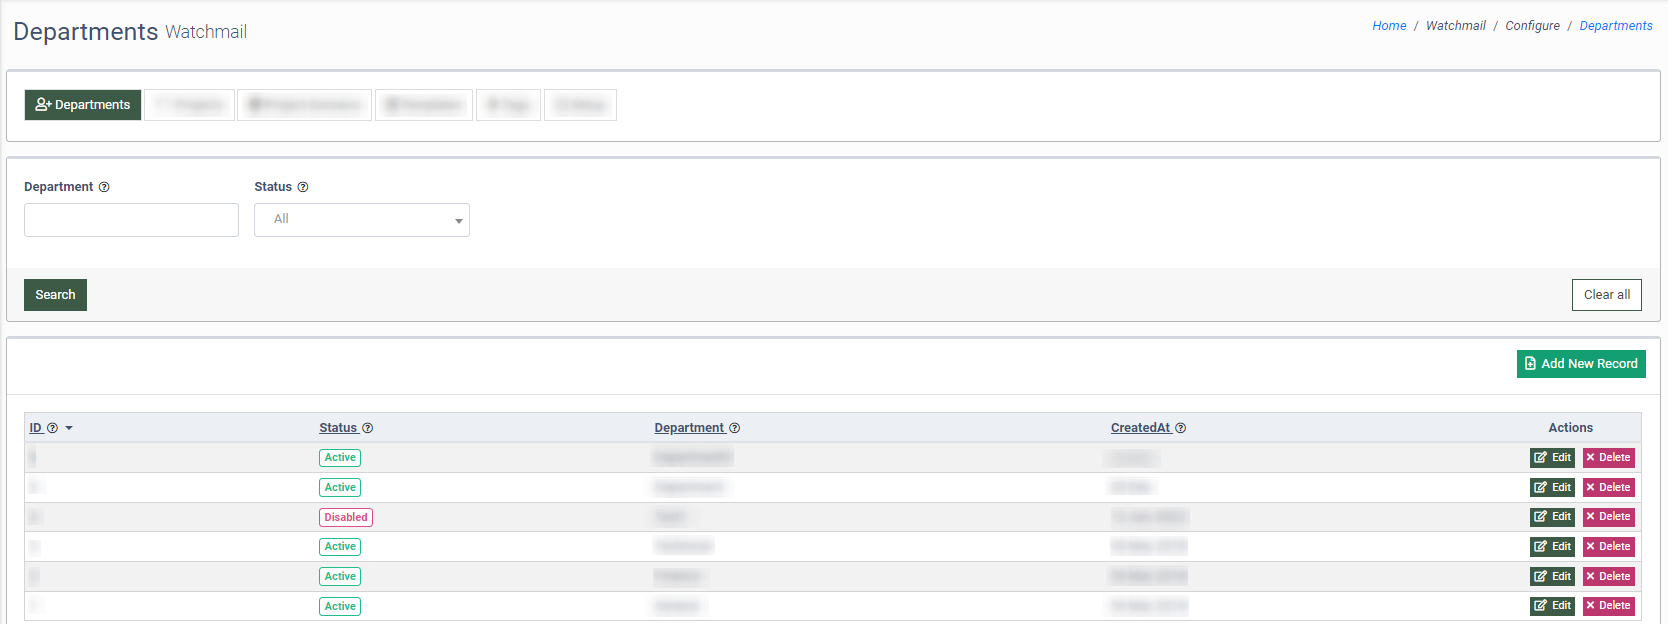
Task: Delete the last visible department row
Action: pos(1608,606)
